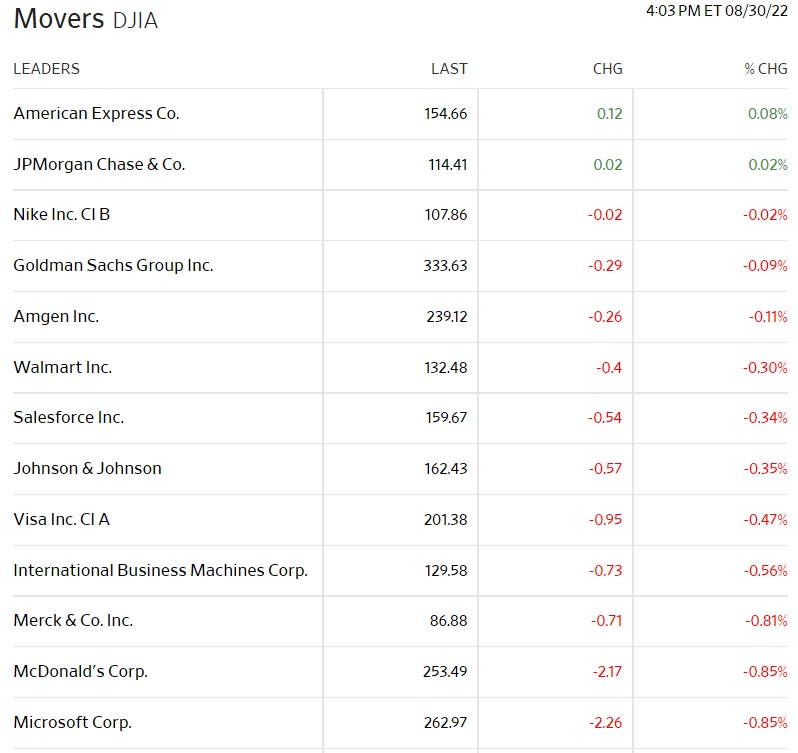Image resolution: width=798 pixels, height=753 pixels.
Task: Open the Walmart Inc. link
Action: point(63,367)
